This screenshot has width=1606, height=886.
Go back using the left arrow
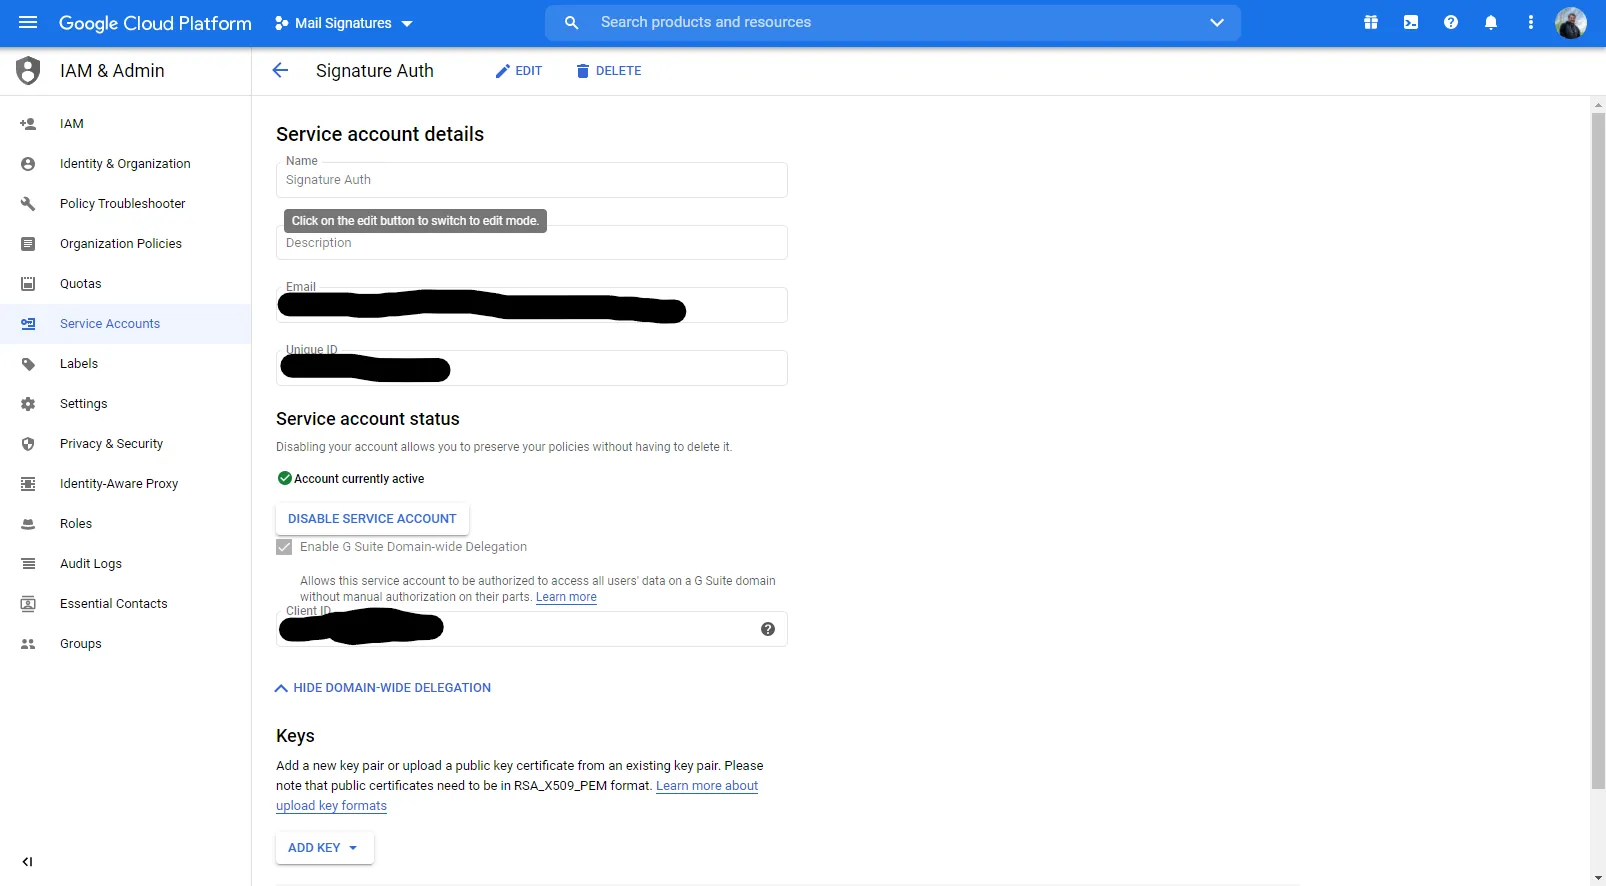(280, 70)
